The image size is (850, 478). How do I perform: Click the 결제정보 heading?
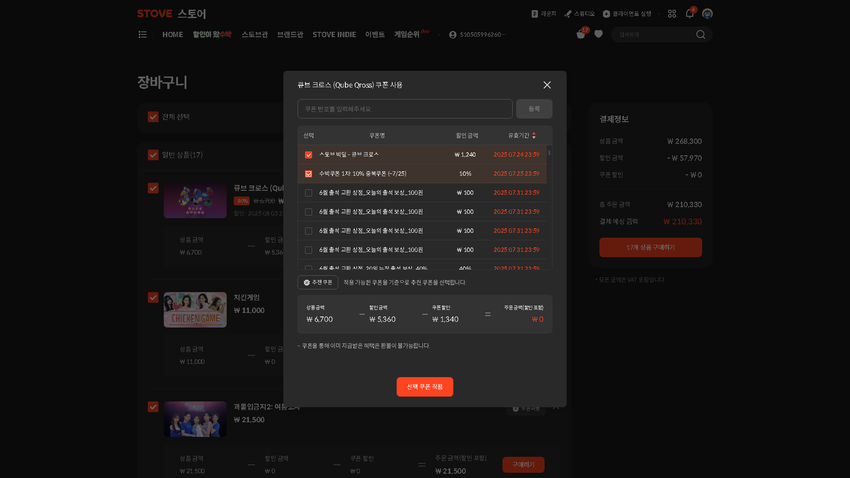pos(614,119)
